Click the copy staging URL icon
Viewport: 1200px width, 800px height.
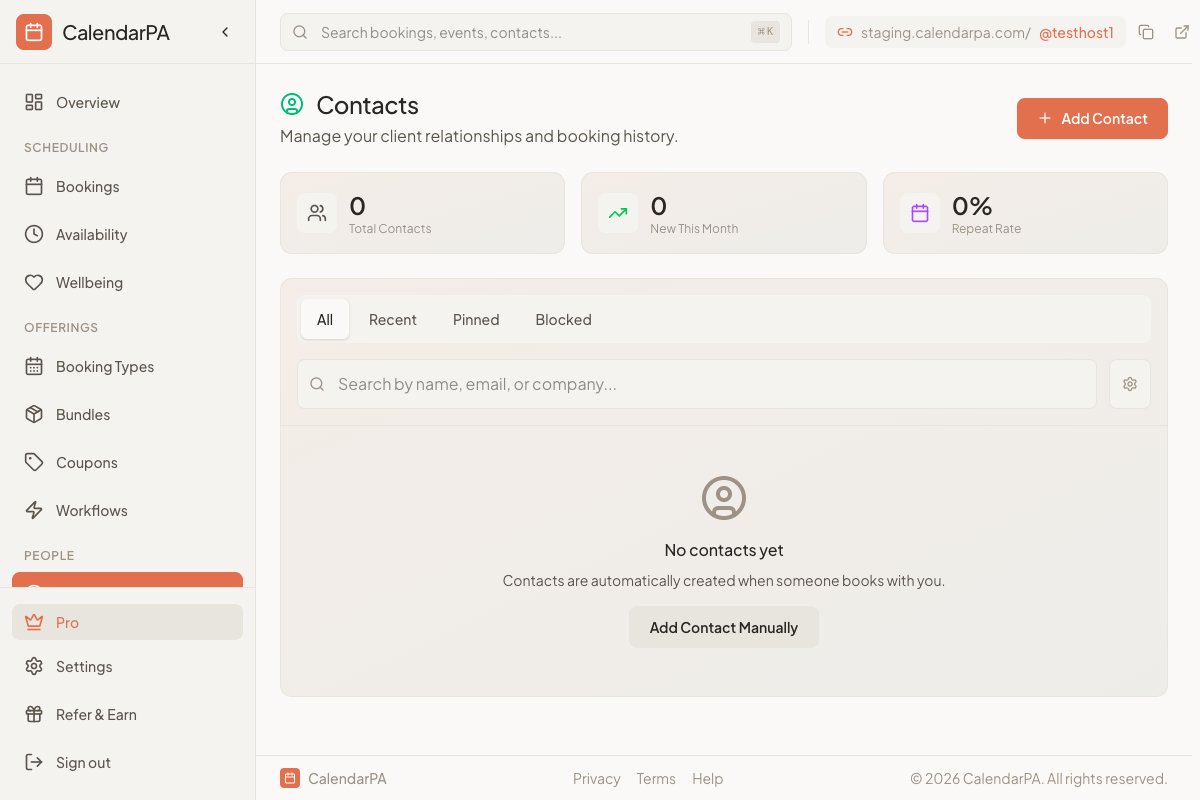click(1146, 31)
